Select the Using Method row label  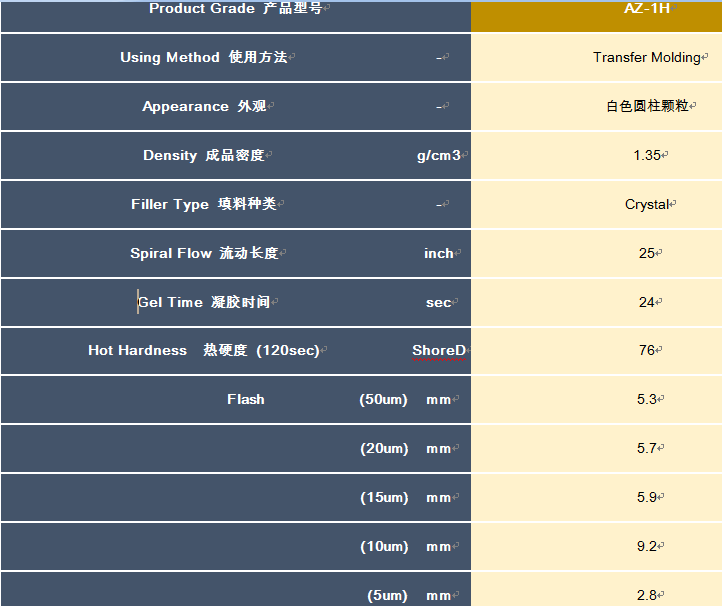click(x=204, y=58)
